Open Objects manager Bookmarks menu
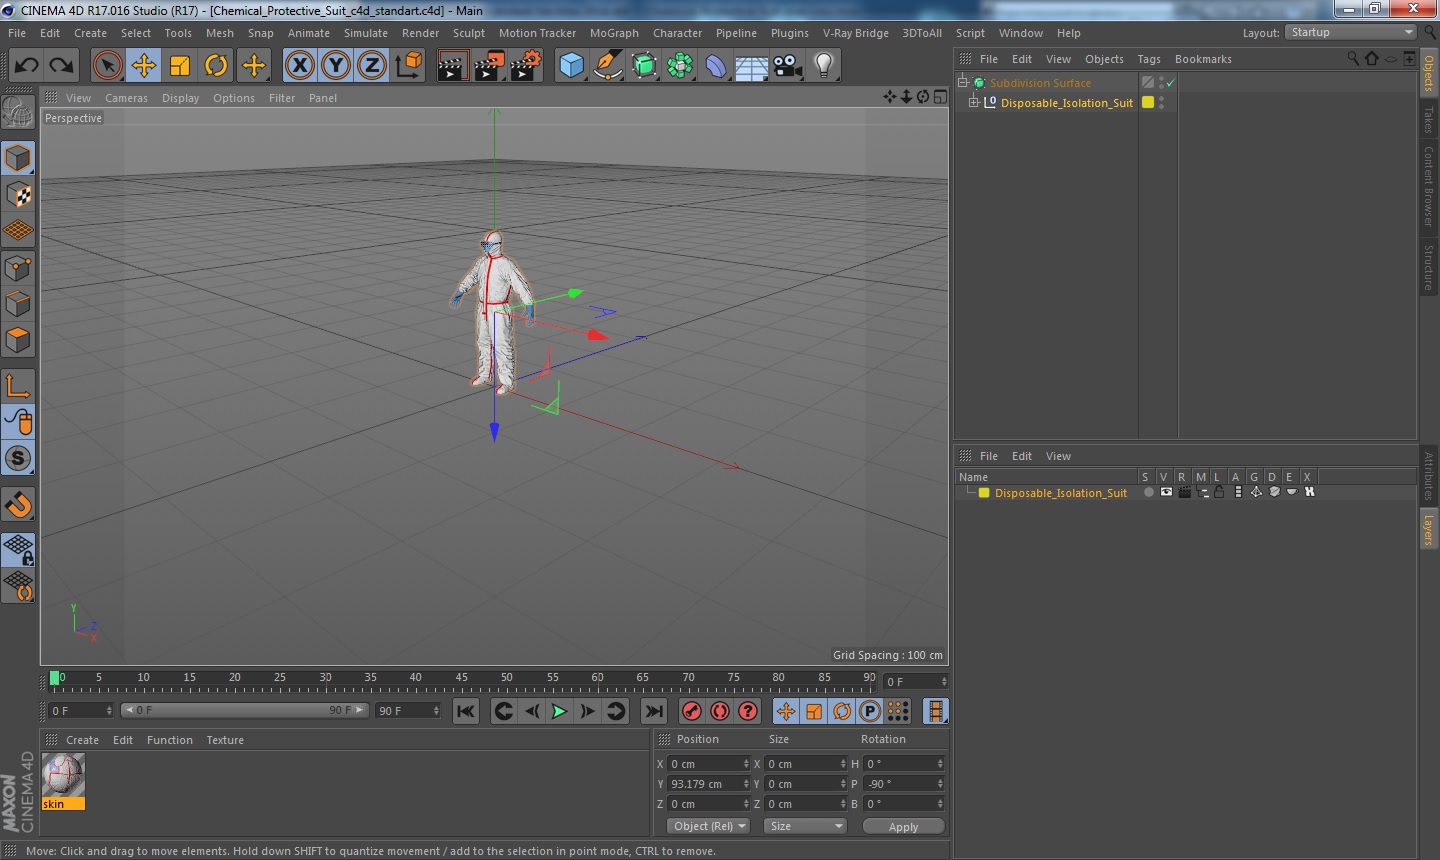Image resolution: width=1440 pixels, height=860 pixels. click(x=1203, y=59)
